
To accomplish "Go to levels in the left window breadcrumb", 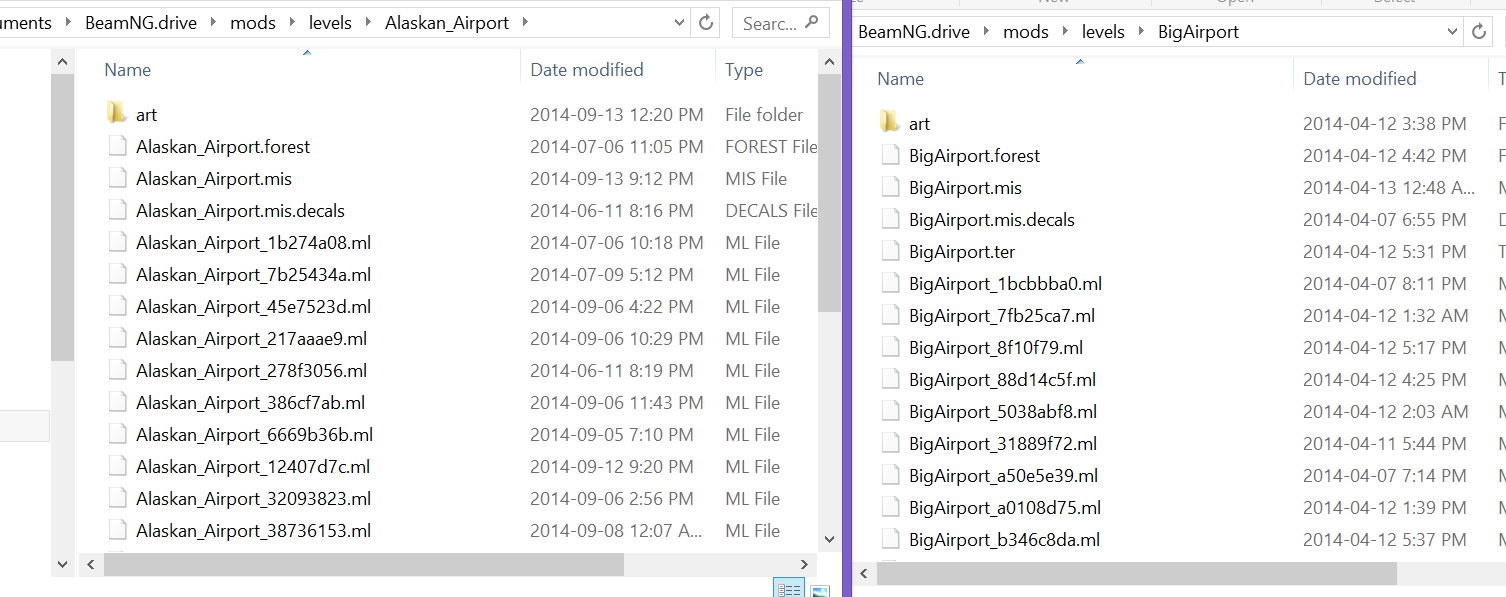I will [x=330, y=23].
